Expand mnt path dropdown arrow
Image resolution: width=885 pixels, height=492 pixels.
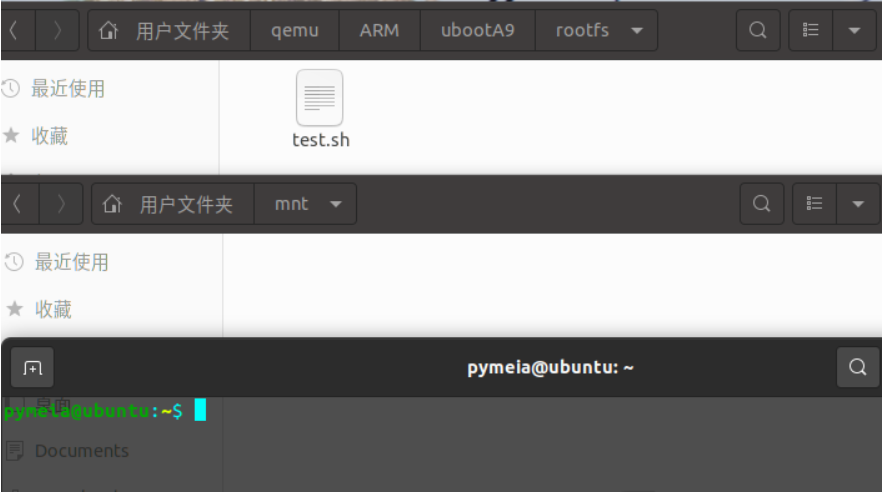[336, 204]
